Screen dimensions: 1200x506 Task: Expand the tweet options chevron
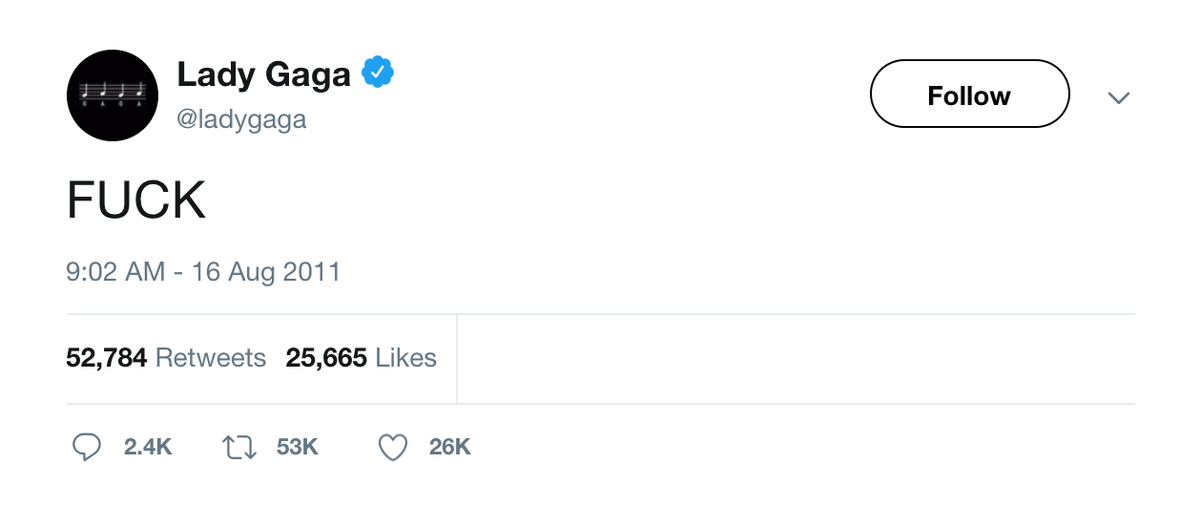tap(1119, 97)
